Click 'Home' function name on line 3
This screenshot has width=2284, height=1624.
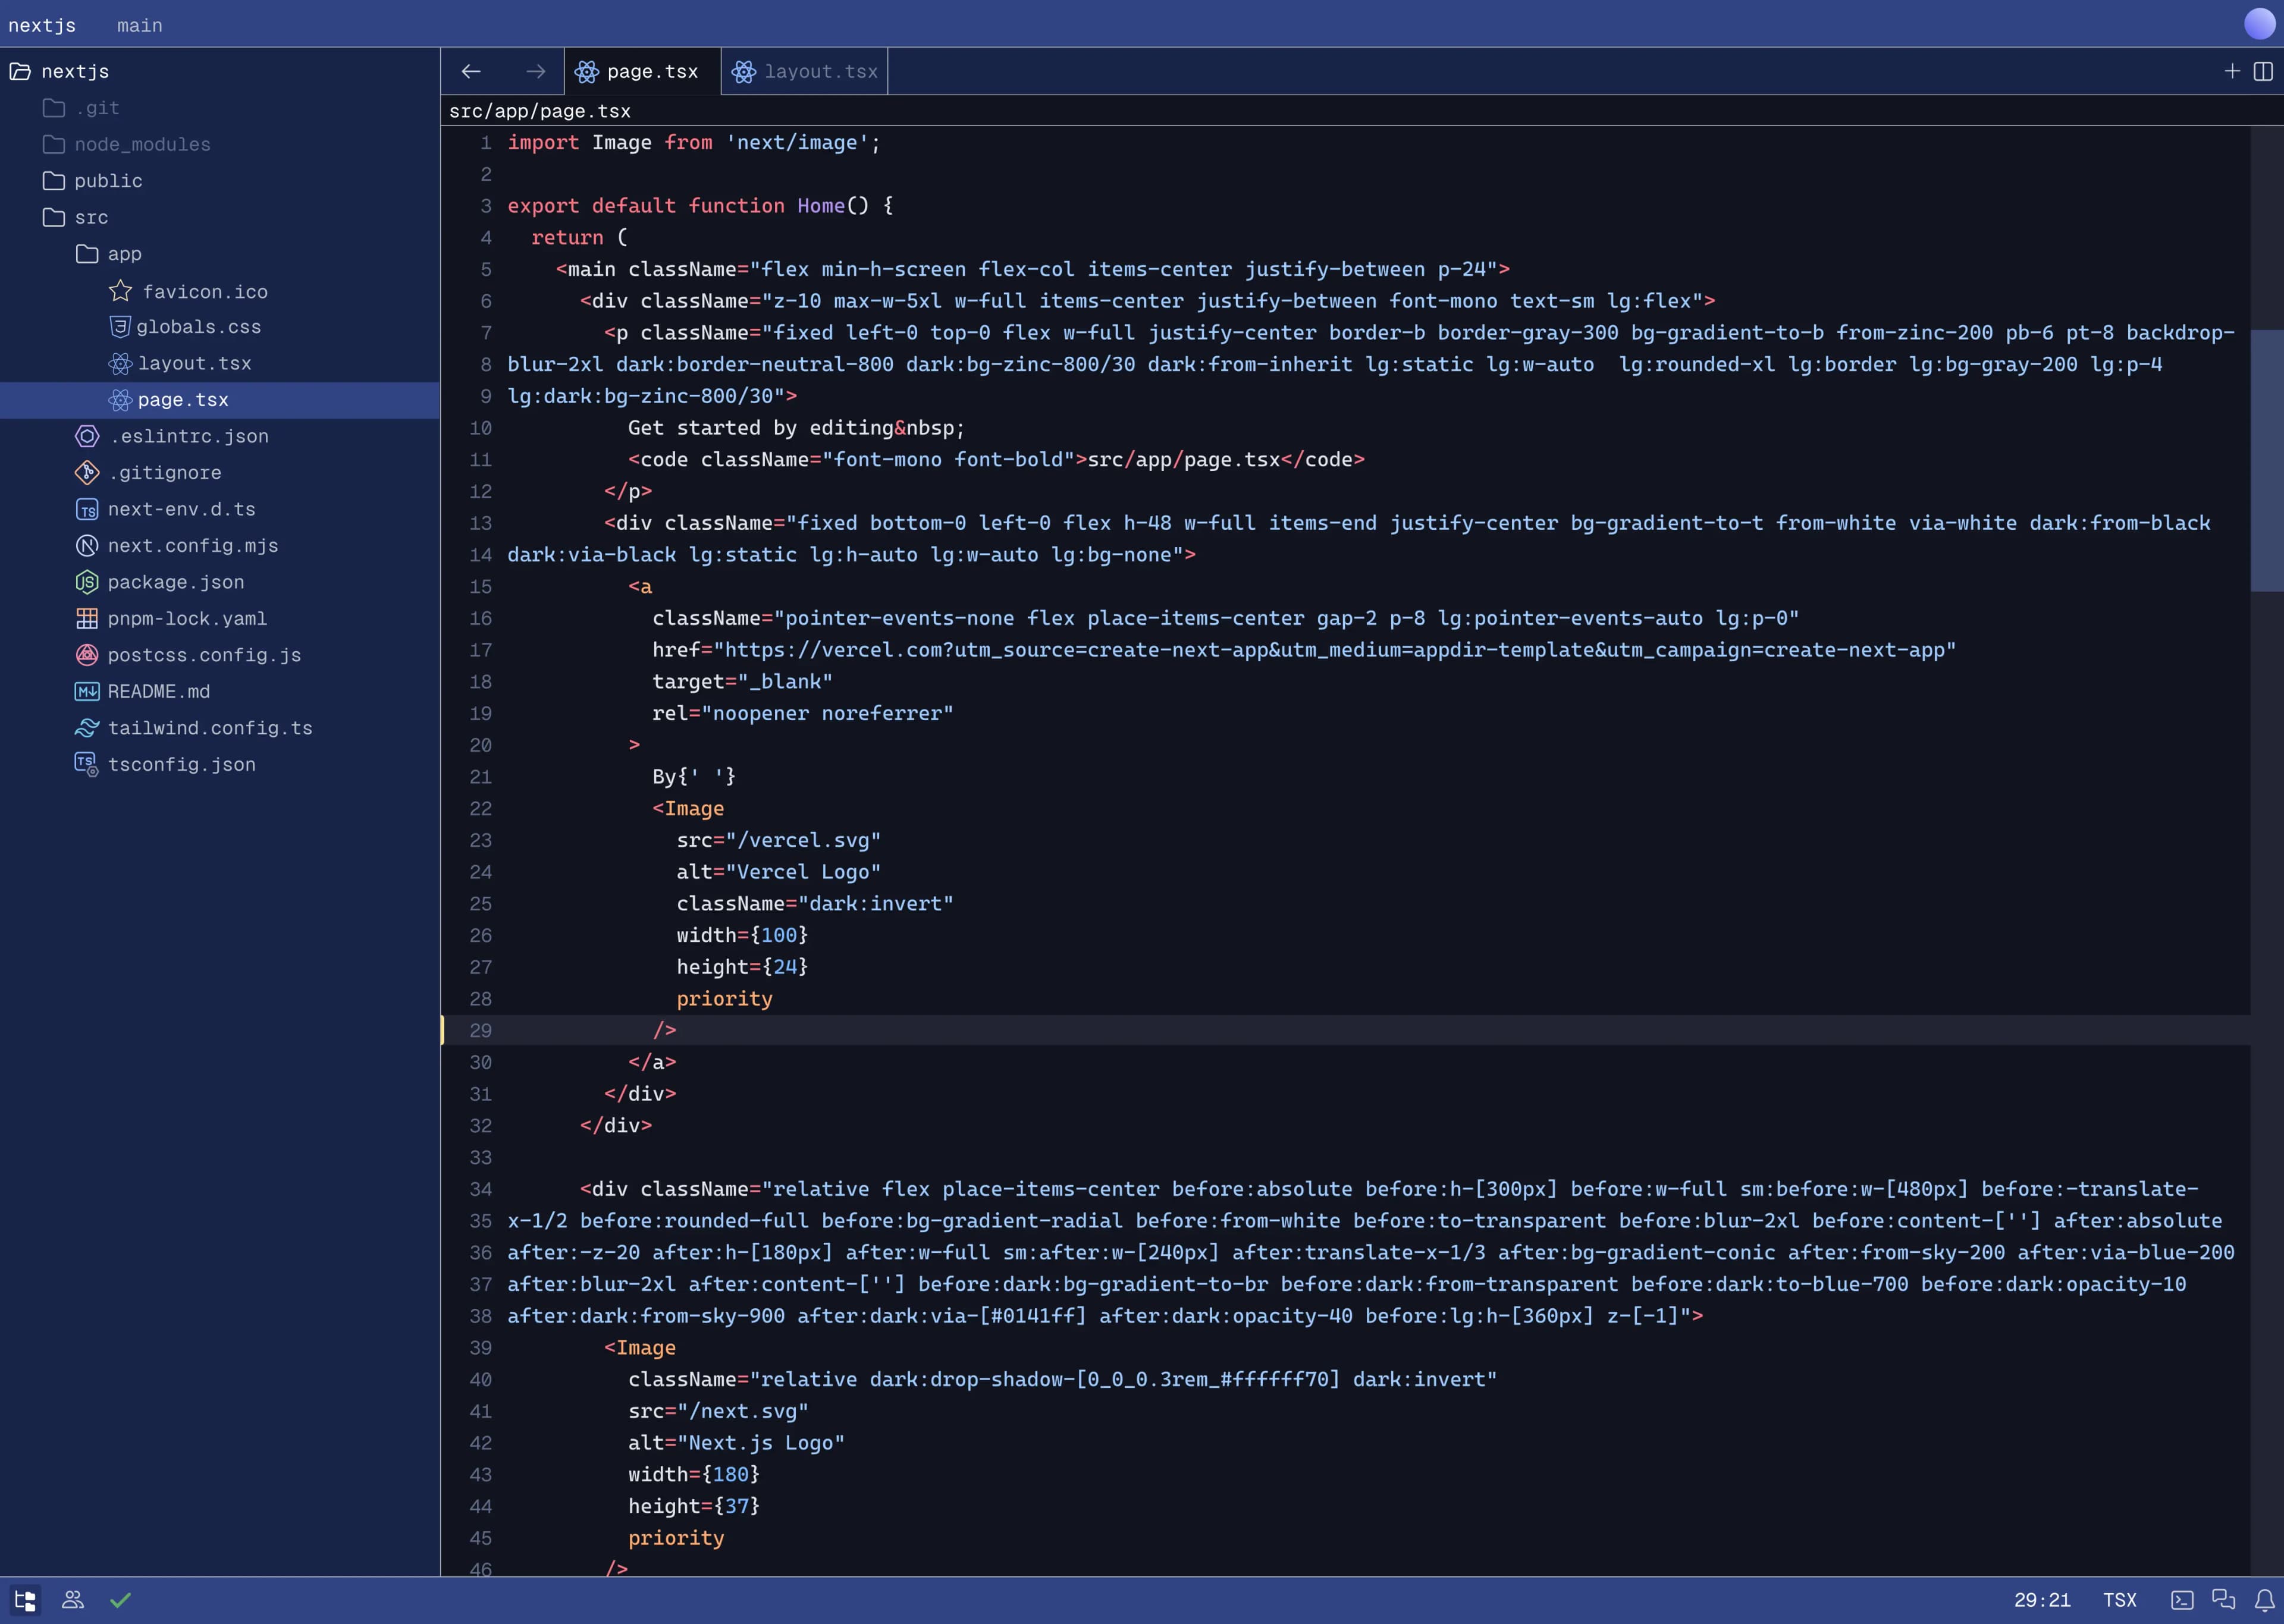[821, 205]
